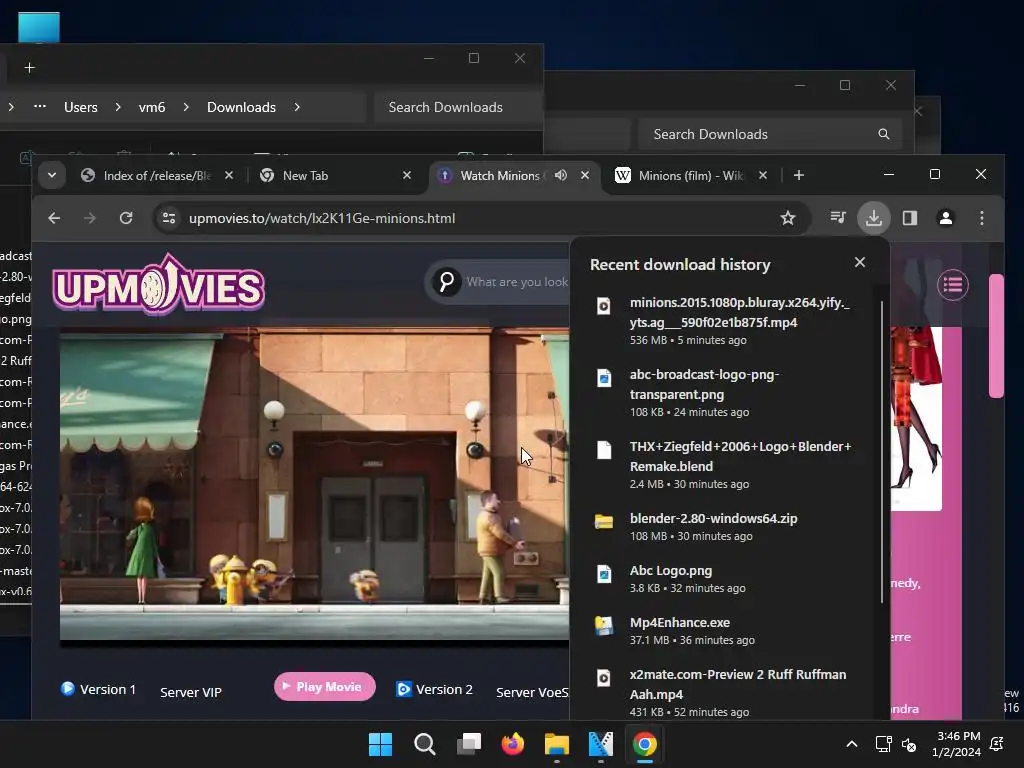
Task: Show hidden system tray icons
Action: point(852,744)
